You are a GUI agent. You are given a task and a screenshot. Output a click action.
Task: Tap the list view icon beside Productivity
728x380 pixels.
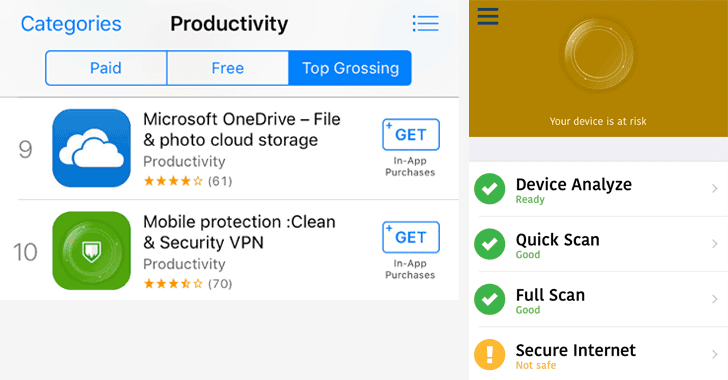(425, 23)
